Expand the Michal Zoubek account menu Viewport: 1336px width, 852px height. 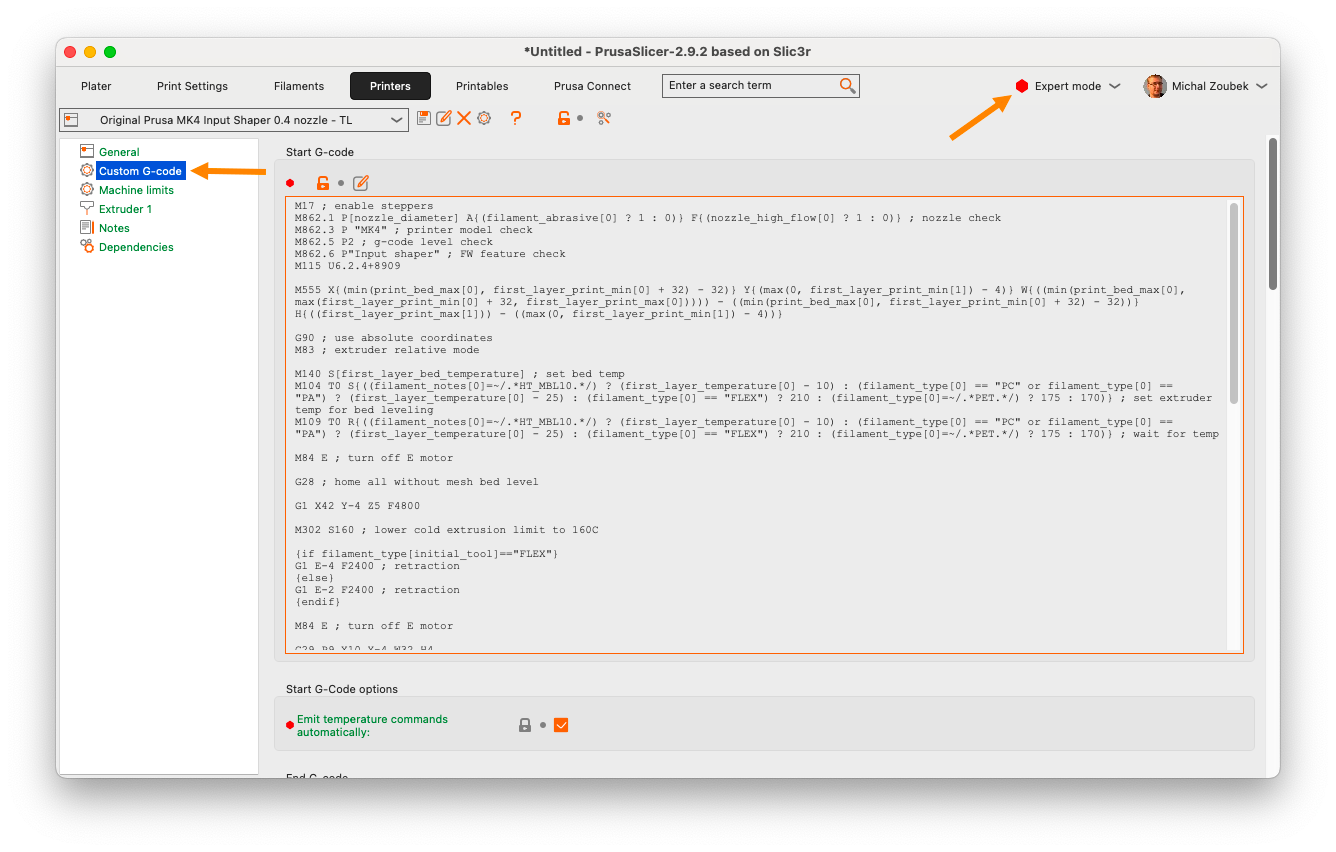coord(1206,86)
